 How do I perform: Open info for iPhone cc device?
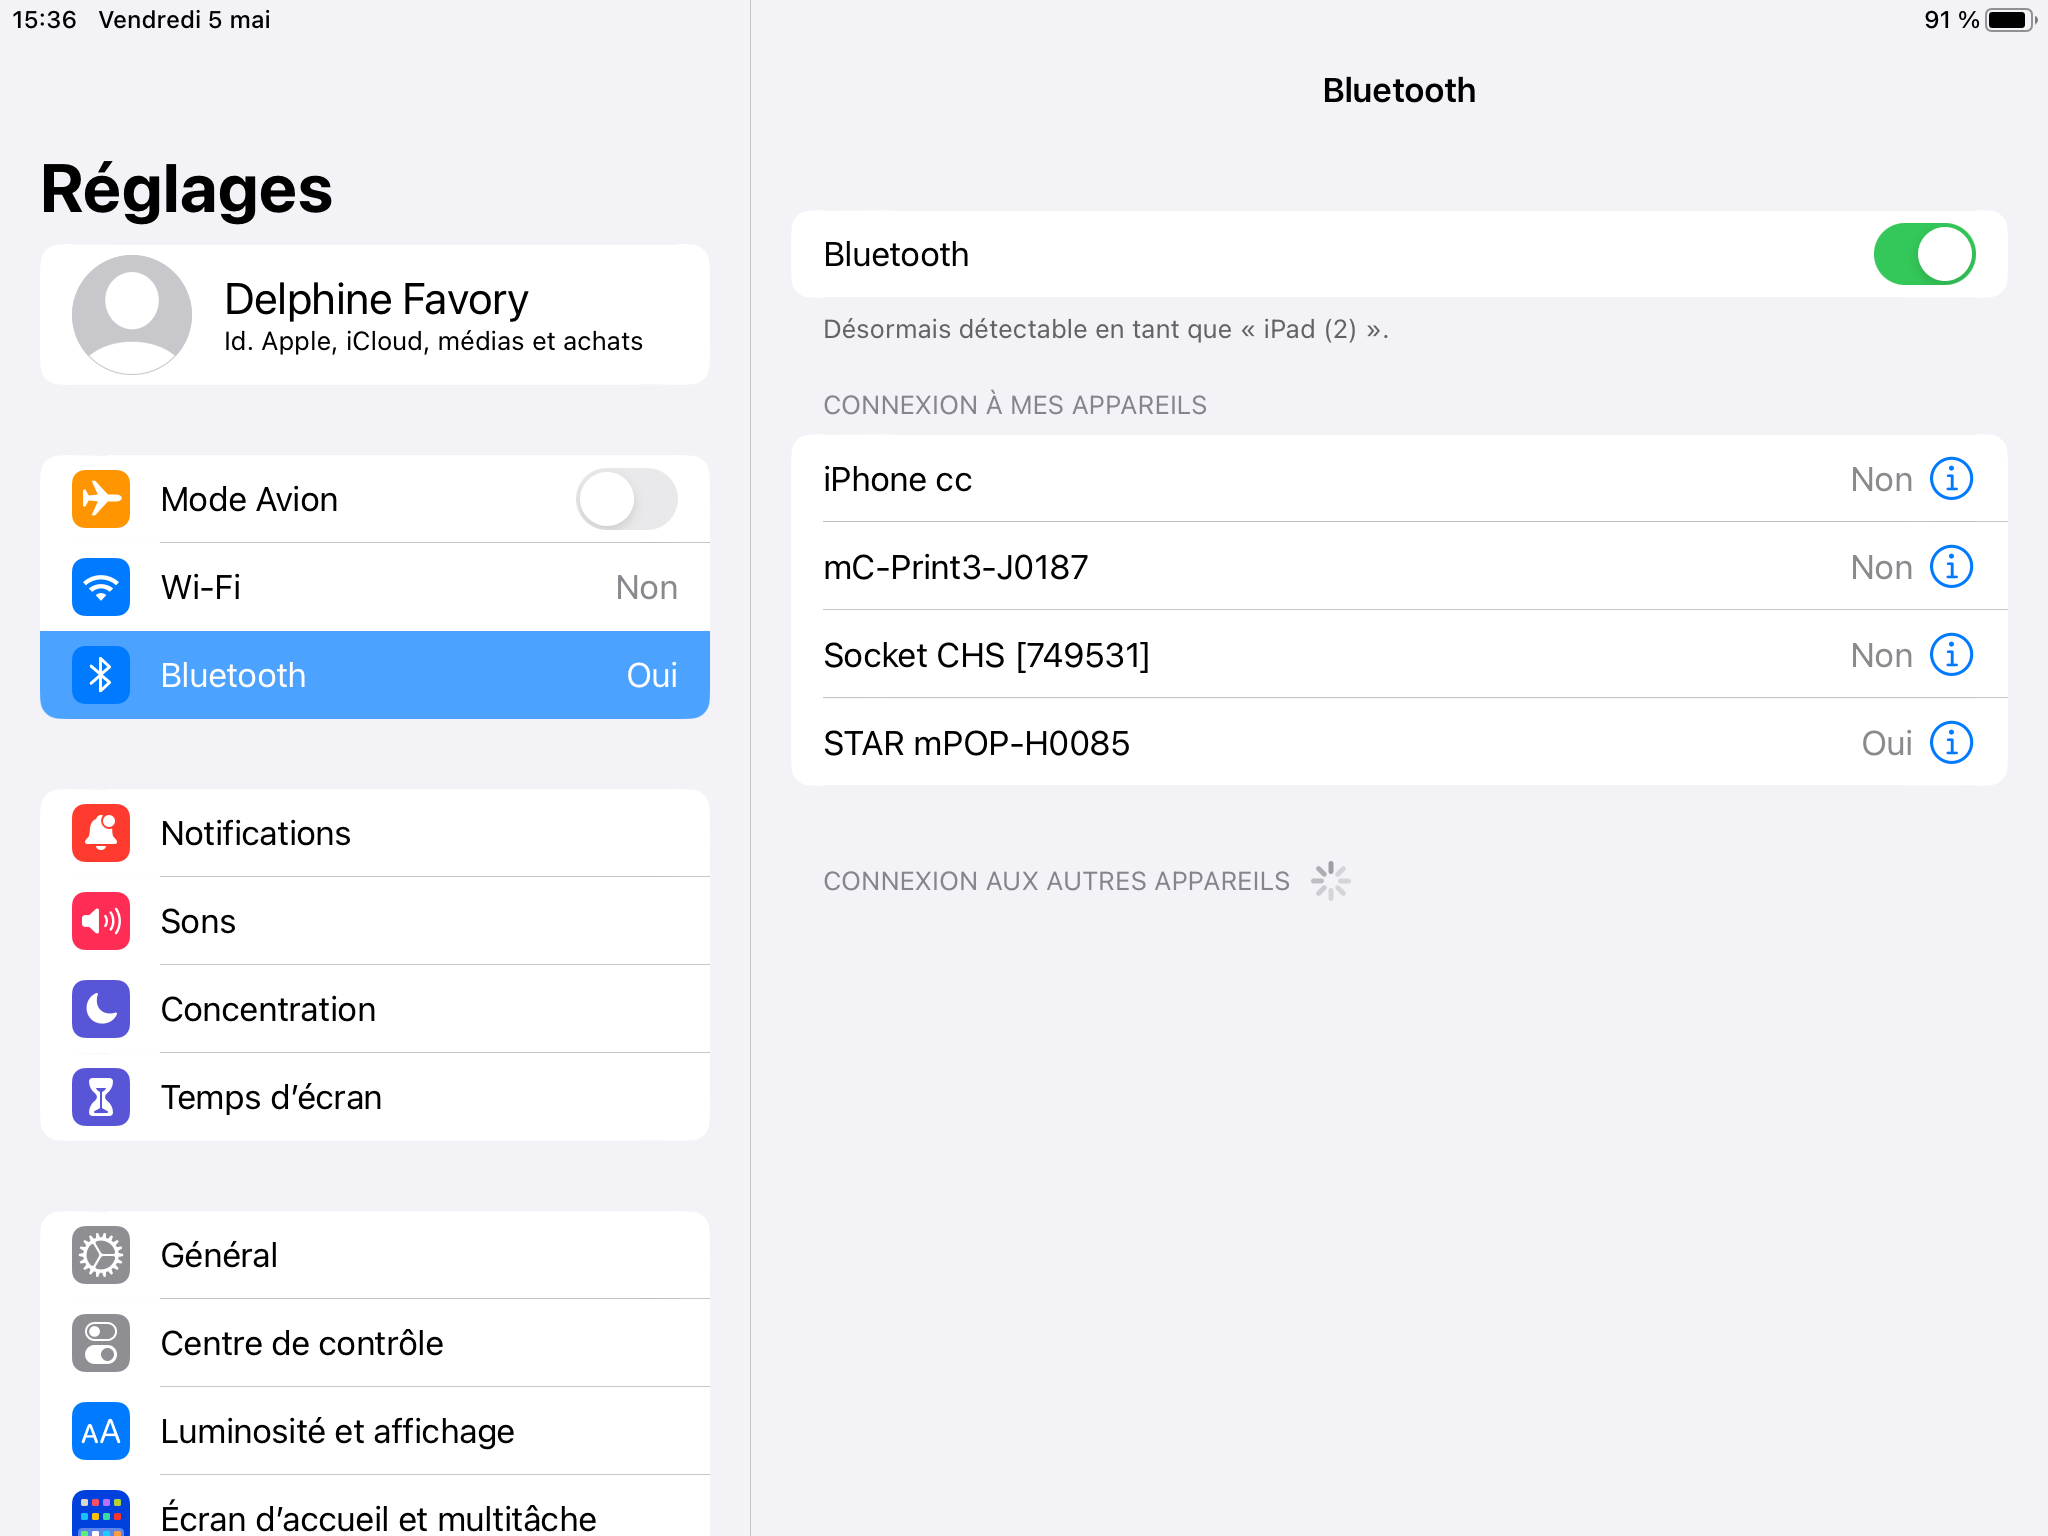tap(1951, 479)
